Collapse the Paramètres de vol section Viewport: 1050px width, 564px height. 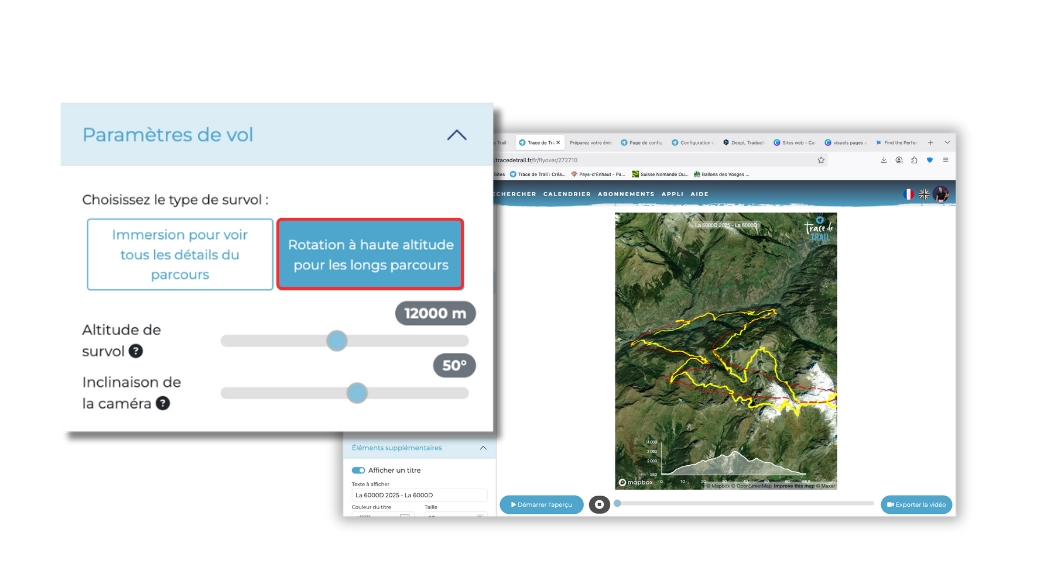click(456, 135)
